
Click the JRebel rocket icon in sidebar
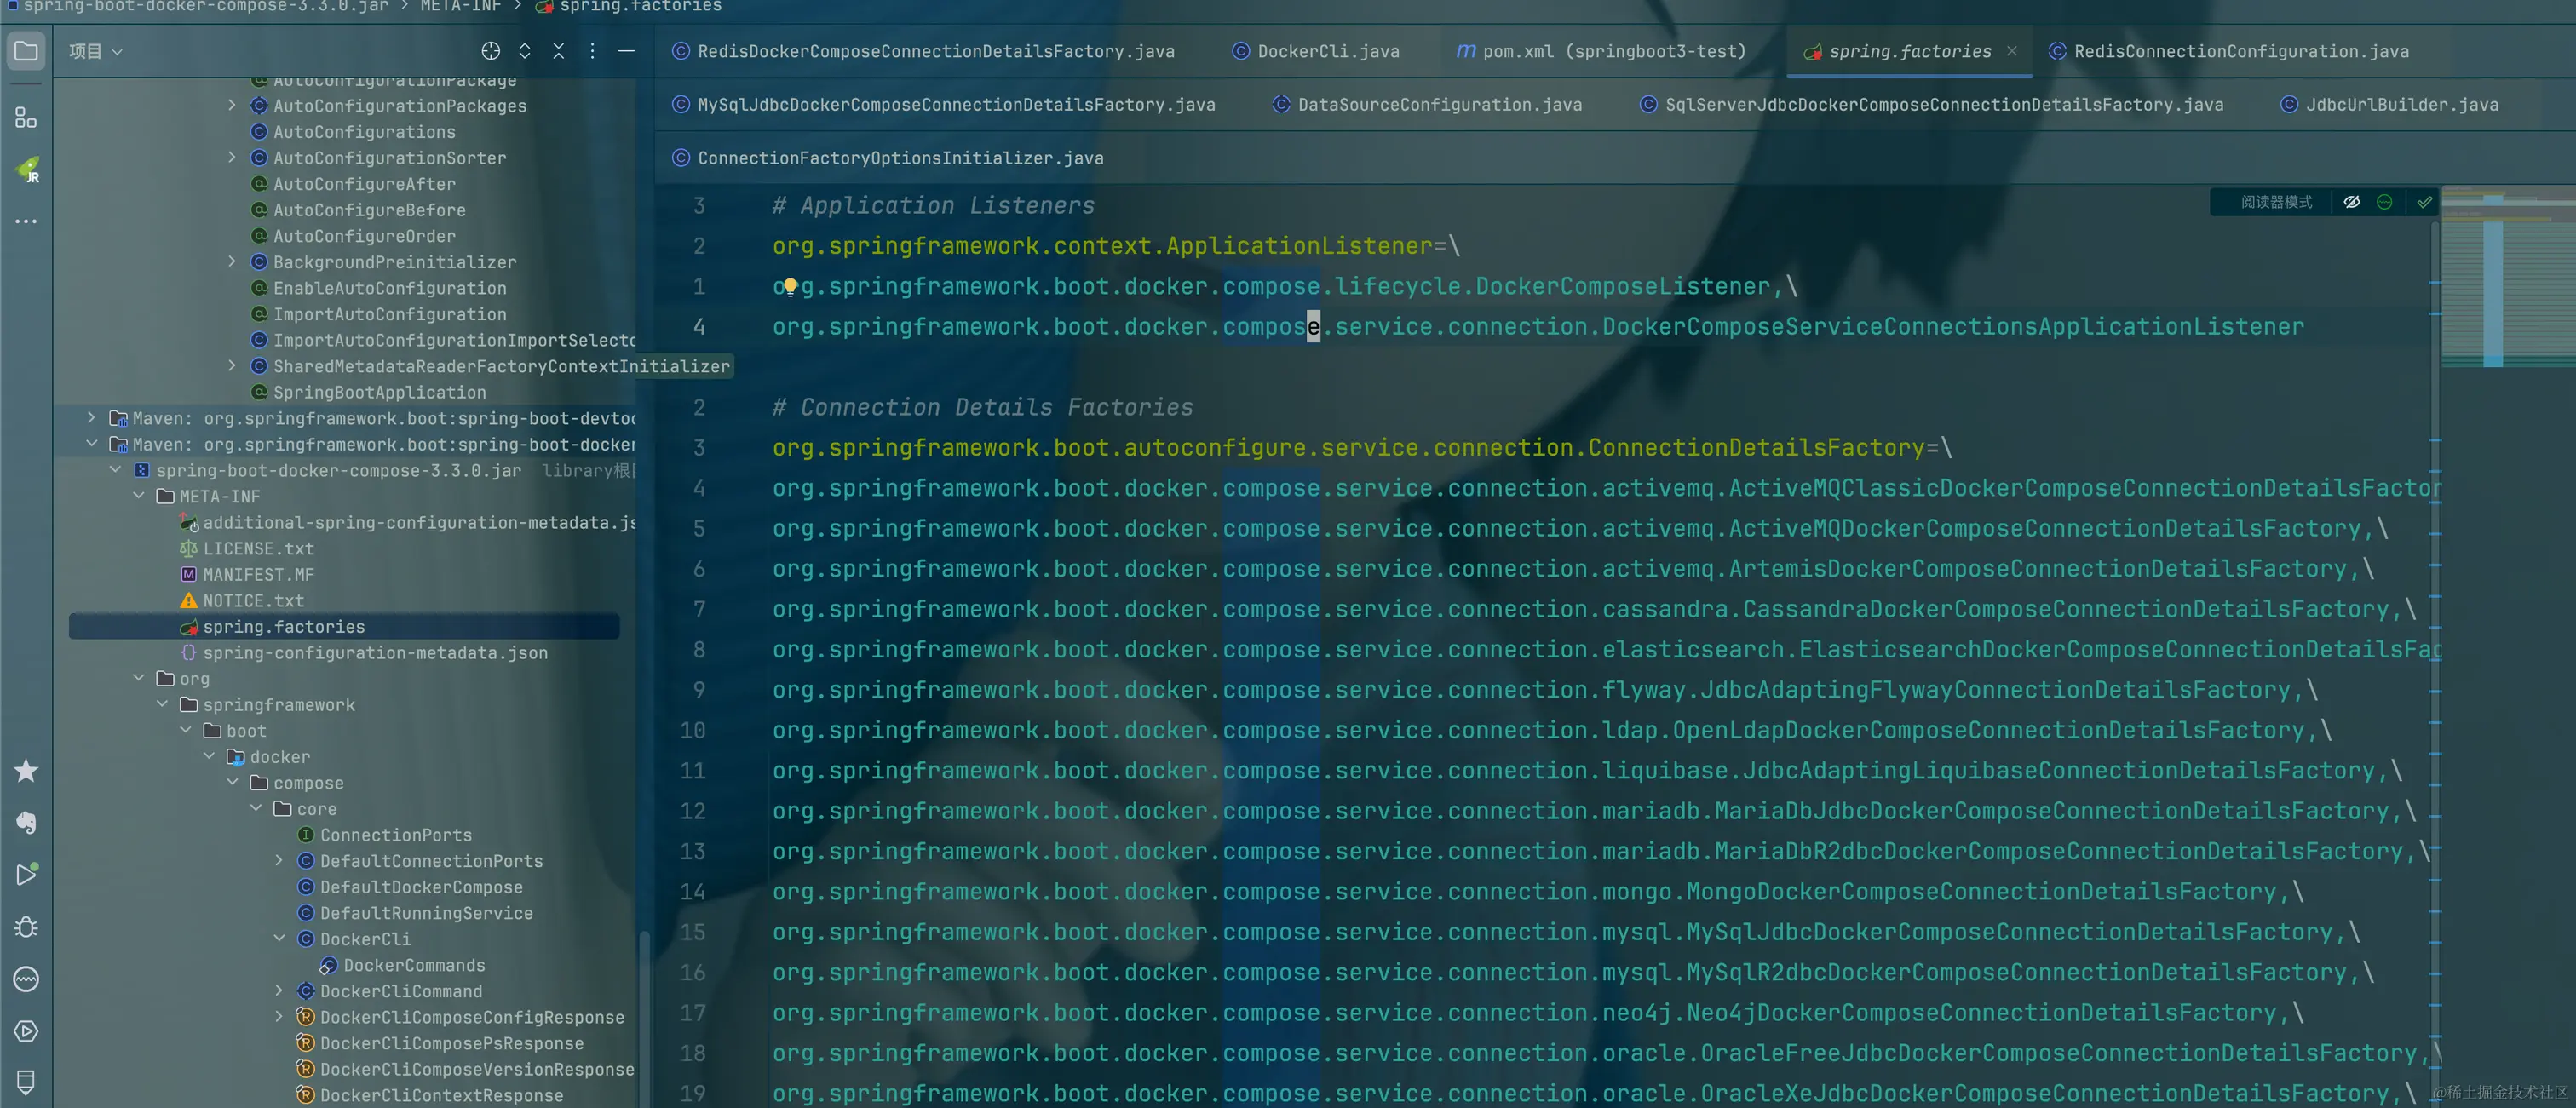[28, 169]
